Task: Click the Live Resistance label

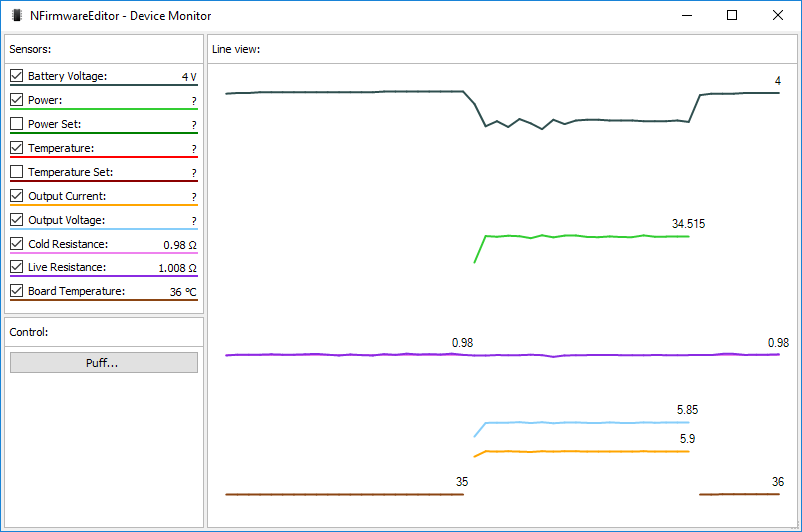Action: coord(67,268)
